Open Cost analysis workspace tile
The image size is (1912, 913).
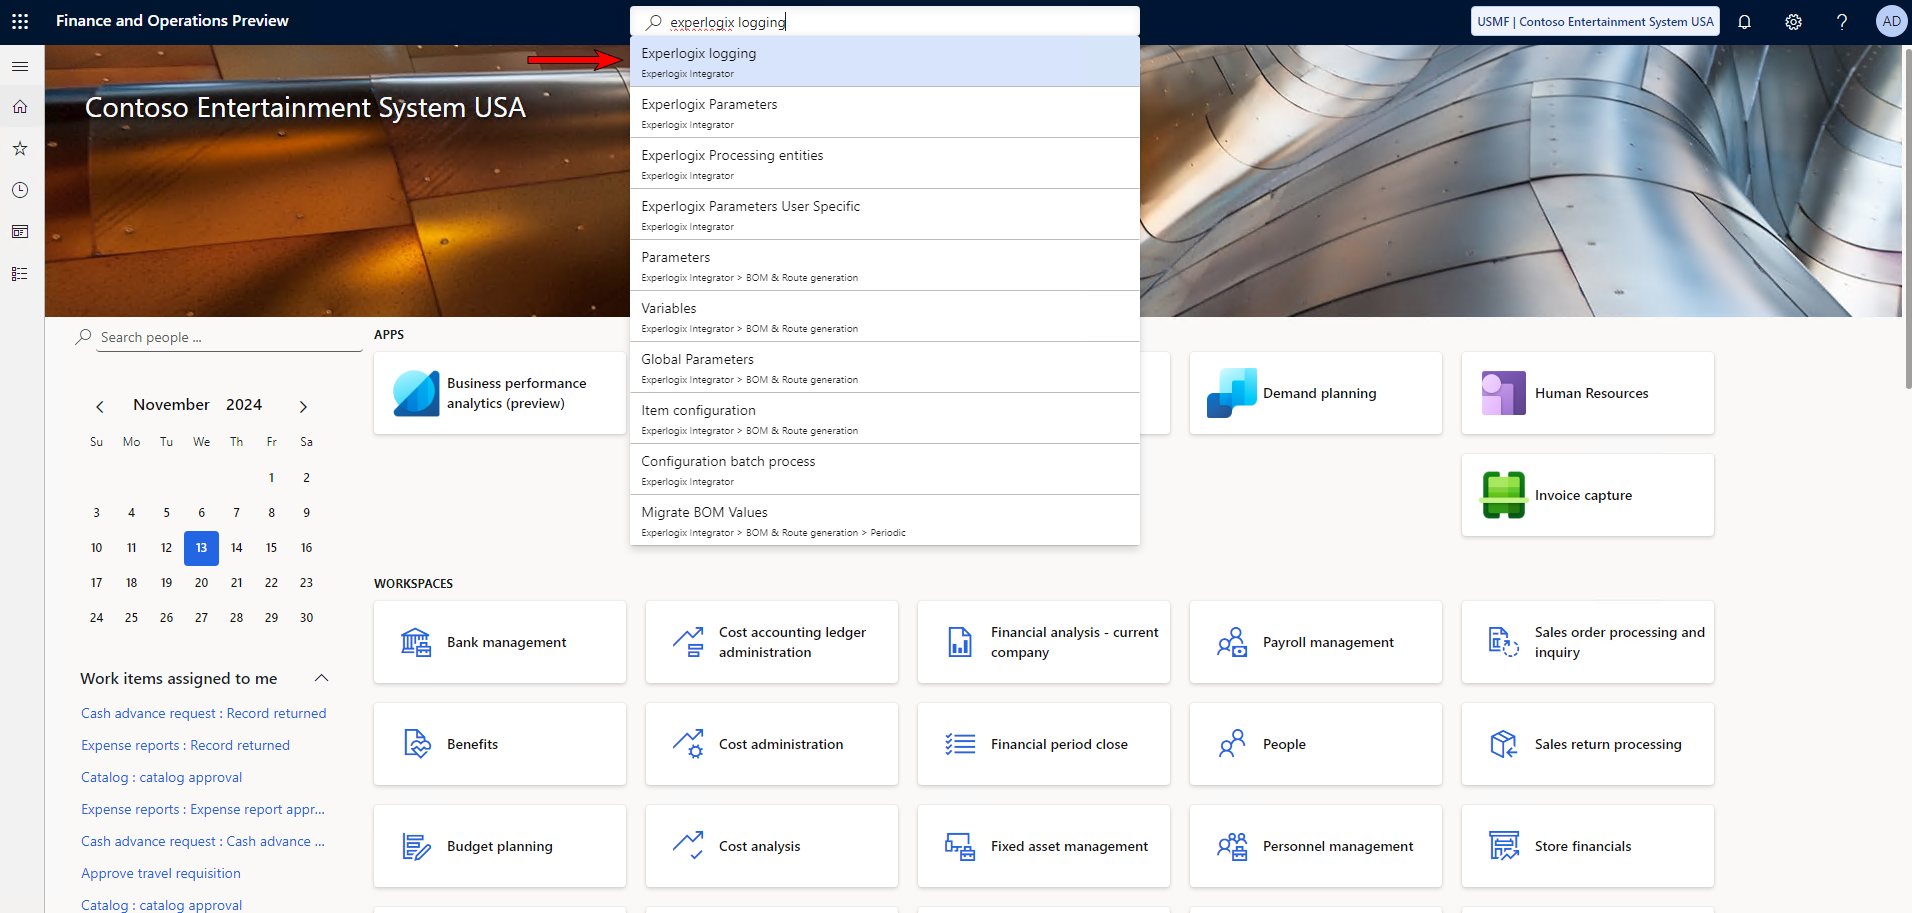(772, 846)
